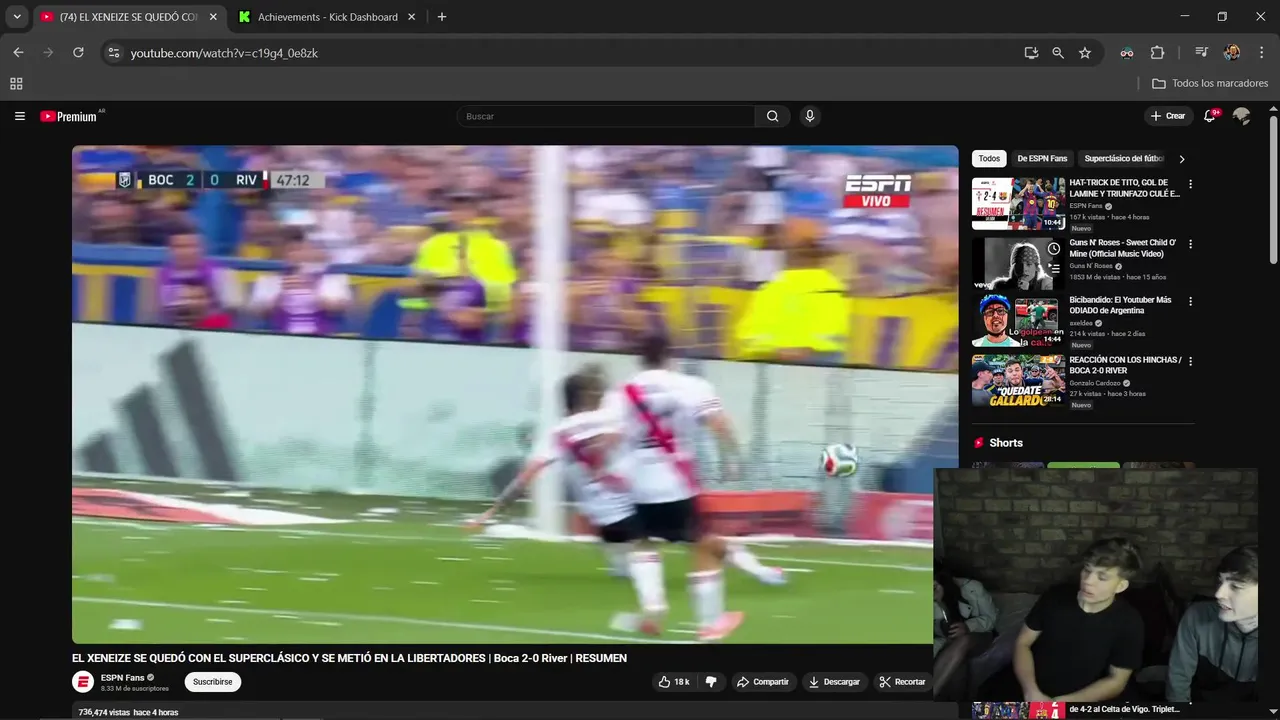
Task: Close the YouTube tab
Action: [213, 17]
